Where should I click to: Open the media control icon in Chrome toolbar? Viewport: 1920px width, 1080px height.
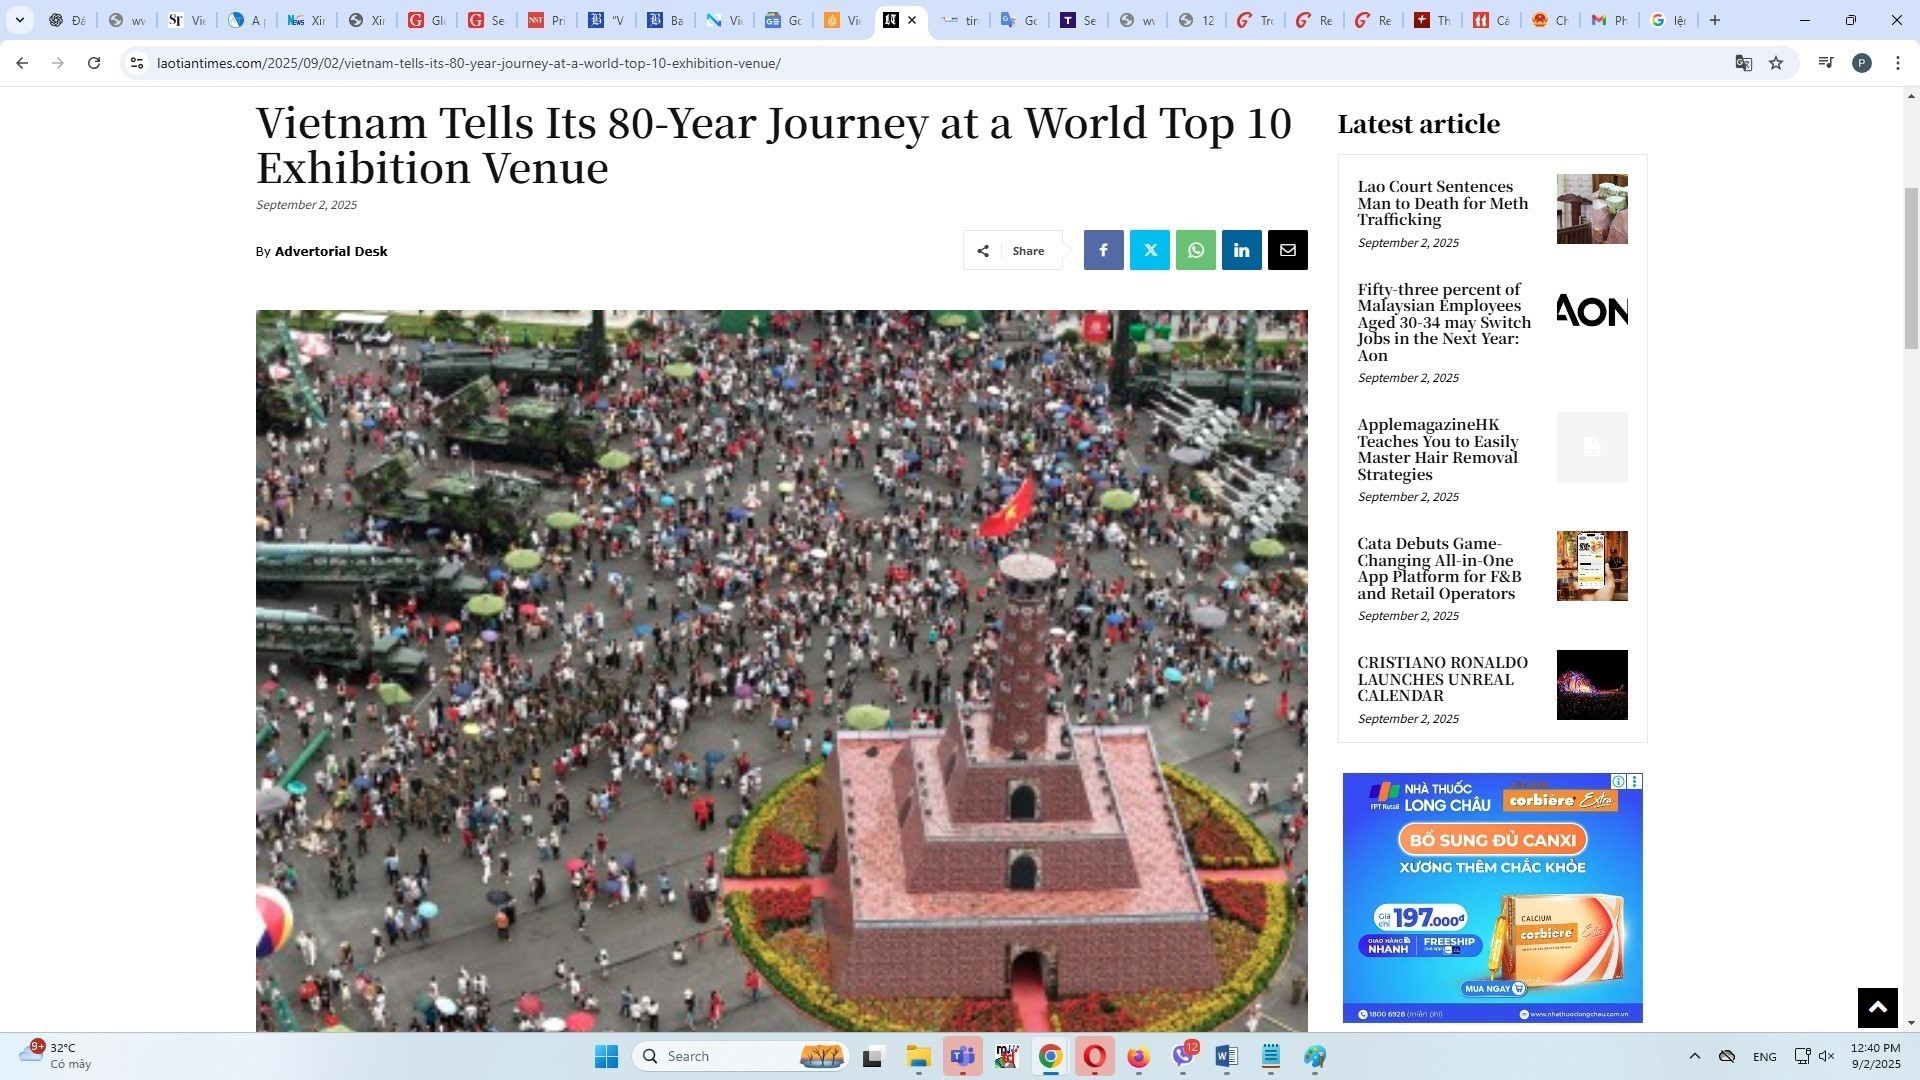pos(1826,63)
